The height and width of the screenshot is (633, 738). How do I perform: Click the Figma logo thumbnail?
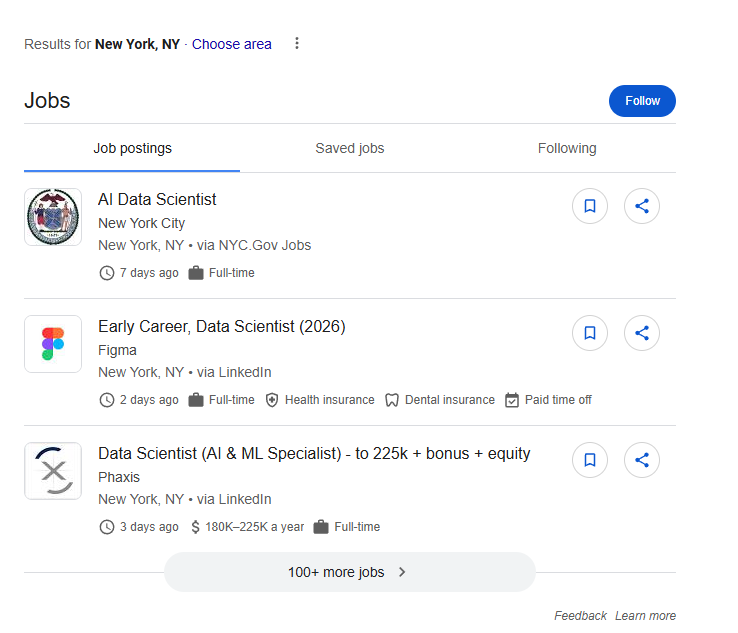pyautogui.click(x=53, y=344)
